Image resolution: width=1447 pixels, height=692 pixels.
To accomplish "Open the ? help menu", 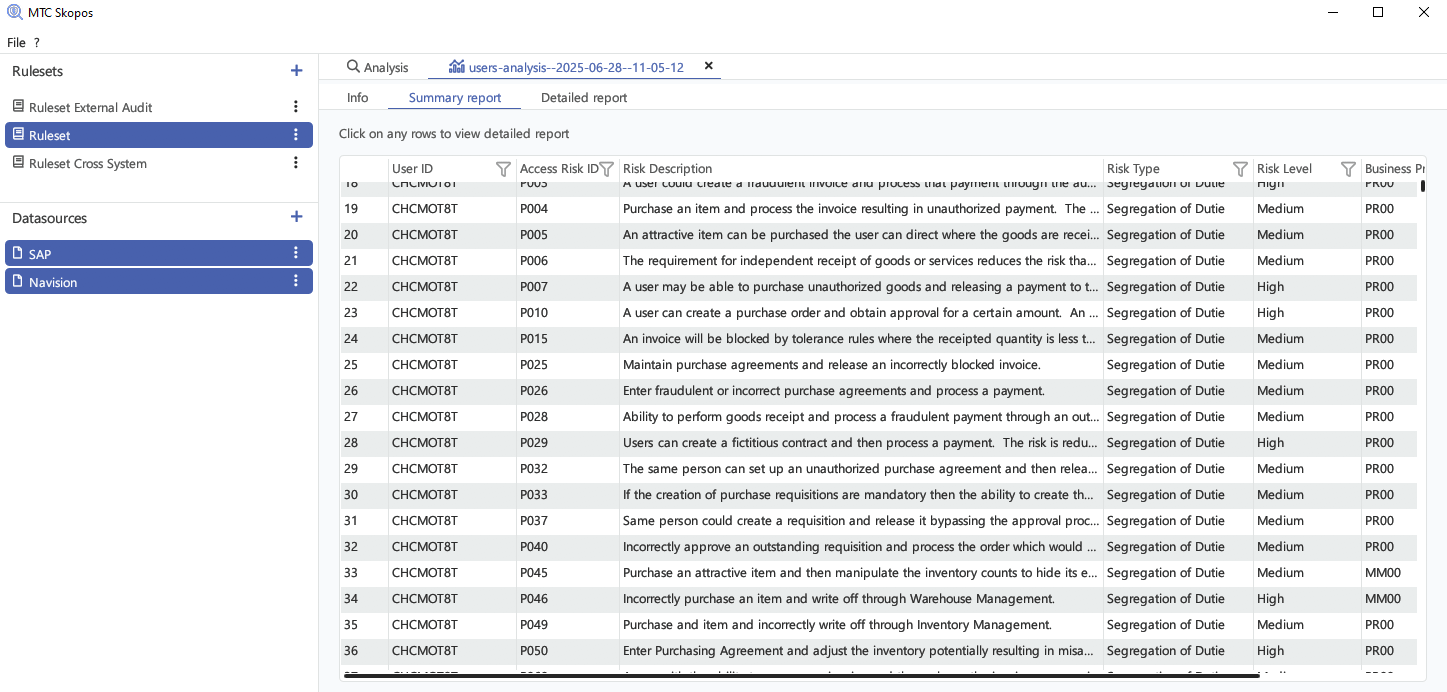I will click(37, 43).
